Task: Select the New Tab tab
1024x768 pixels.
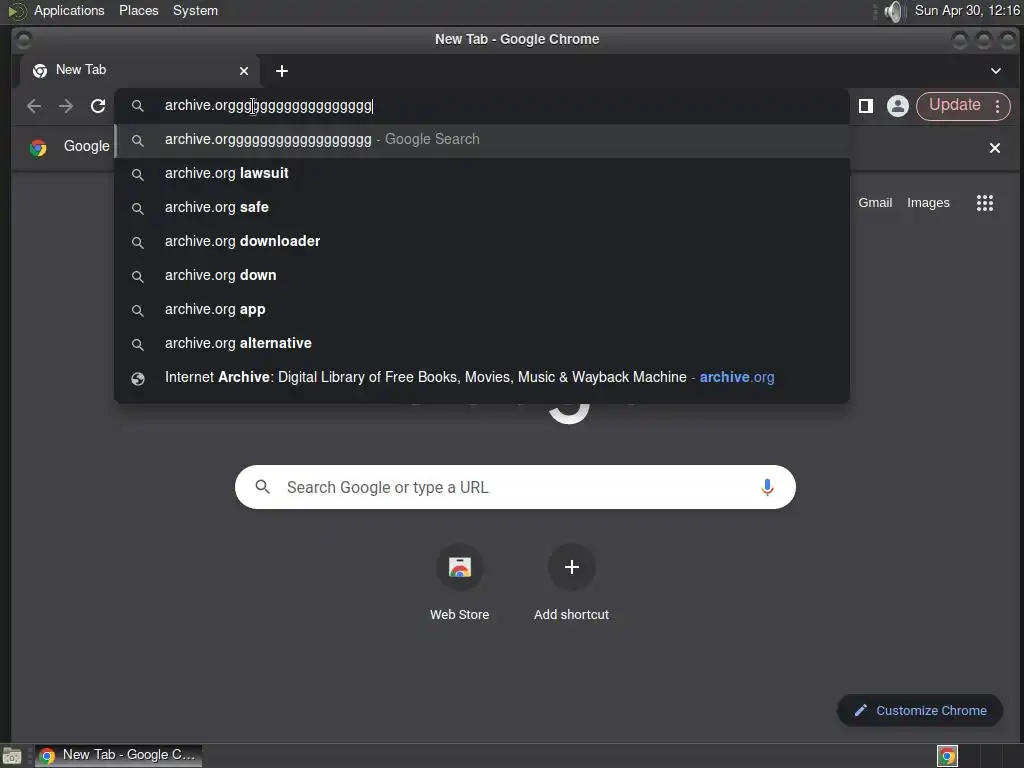Action: [140, 71]
